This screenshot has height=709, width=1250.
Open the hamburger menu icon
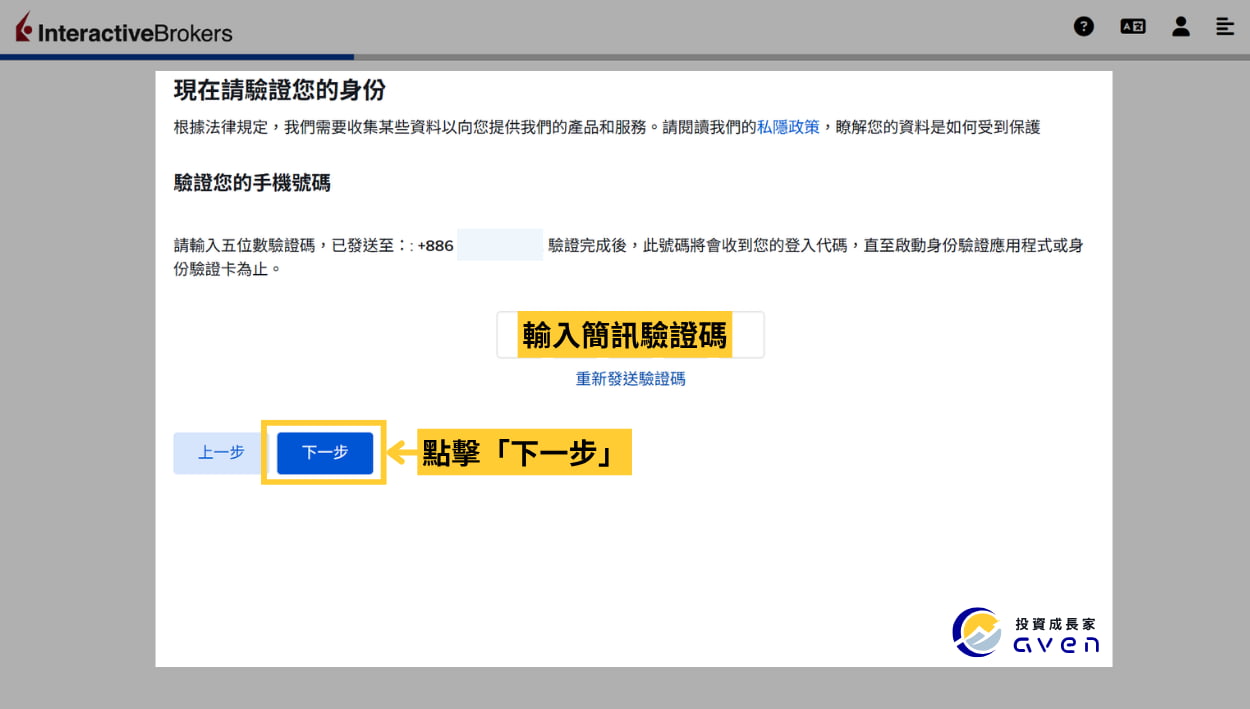coord(1225,27)
